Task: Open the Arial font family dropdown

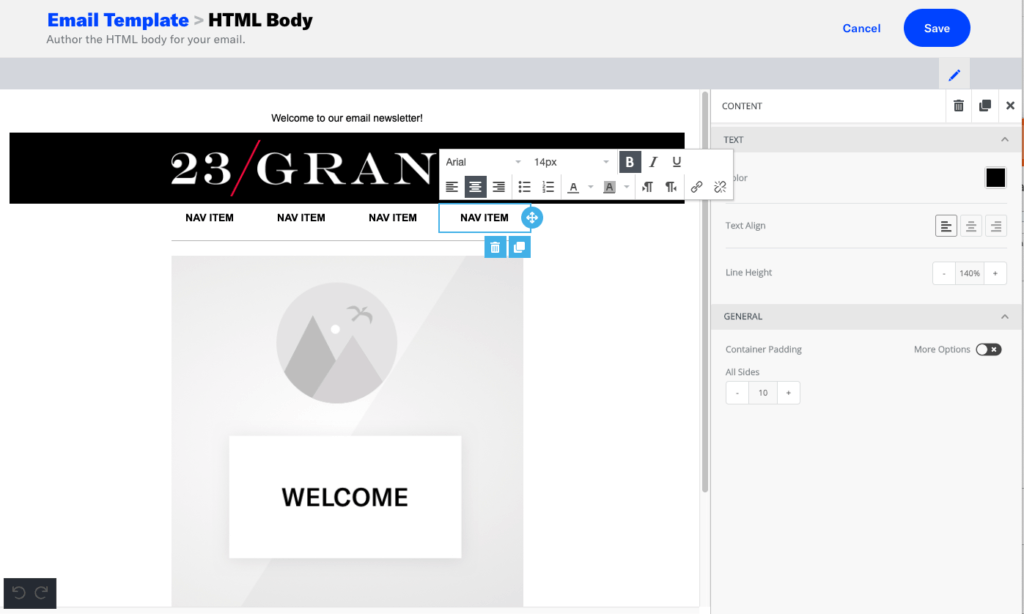Action: 483,162
